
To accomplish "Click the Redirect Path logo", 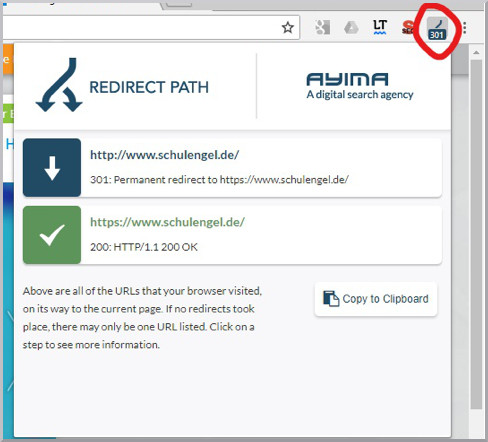I will tap(122, 85).
